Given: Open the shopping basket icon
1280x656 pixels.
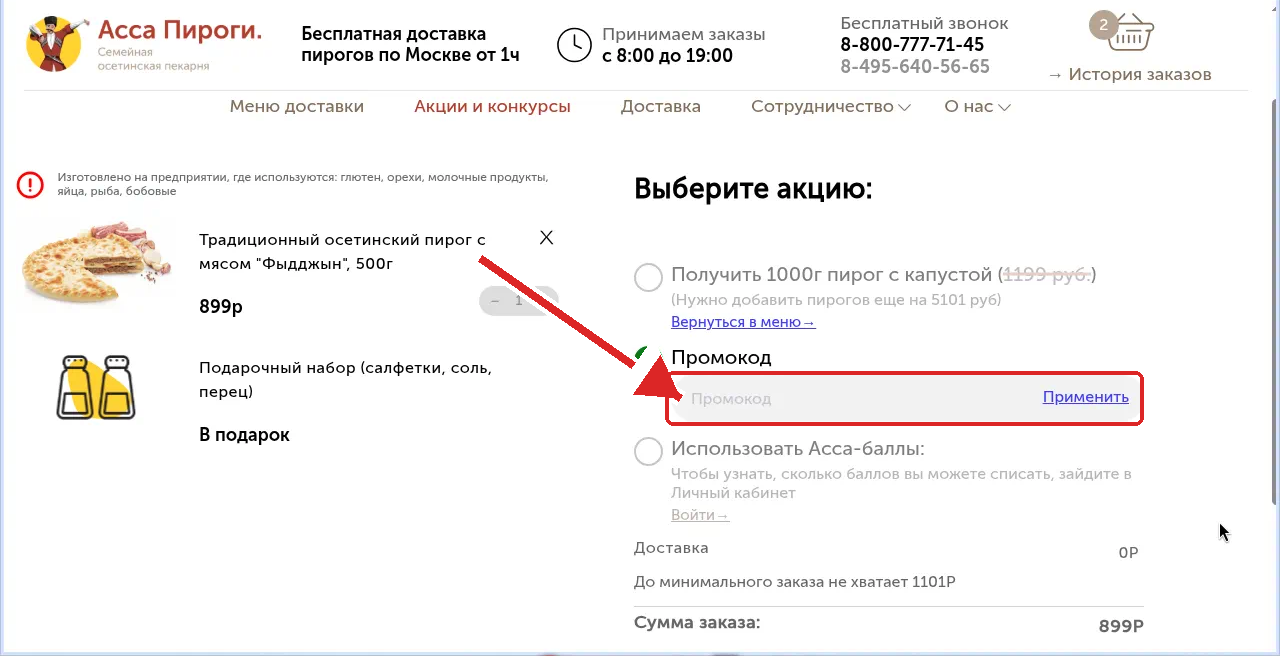Looking at the screenshot, I should 1131,33.
